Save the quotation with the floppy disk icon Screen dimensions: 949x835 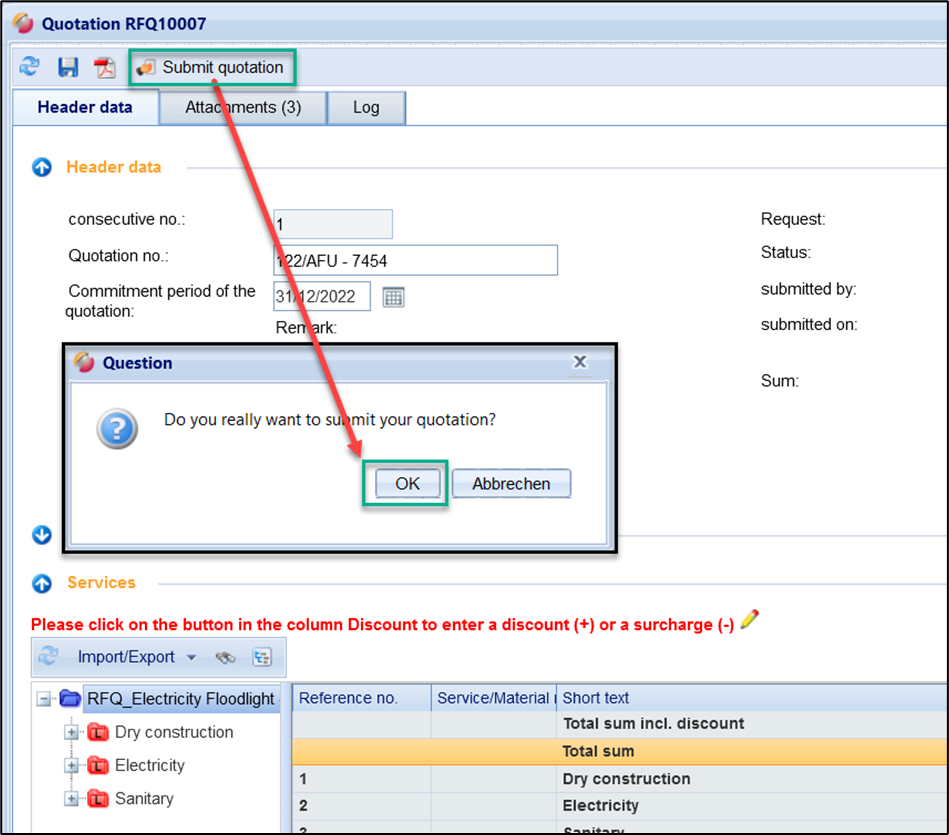[68, 67]
